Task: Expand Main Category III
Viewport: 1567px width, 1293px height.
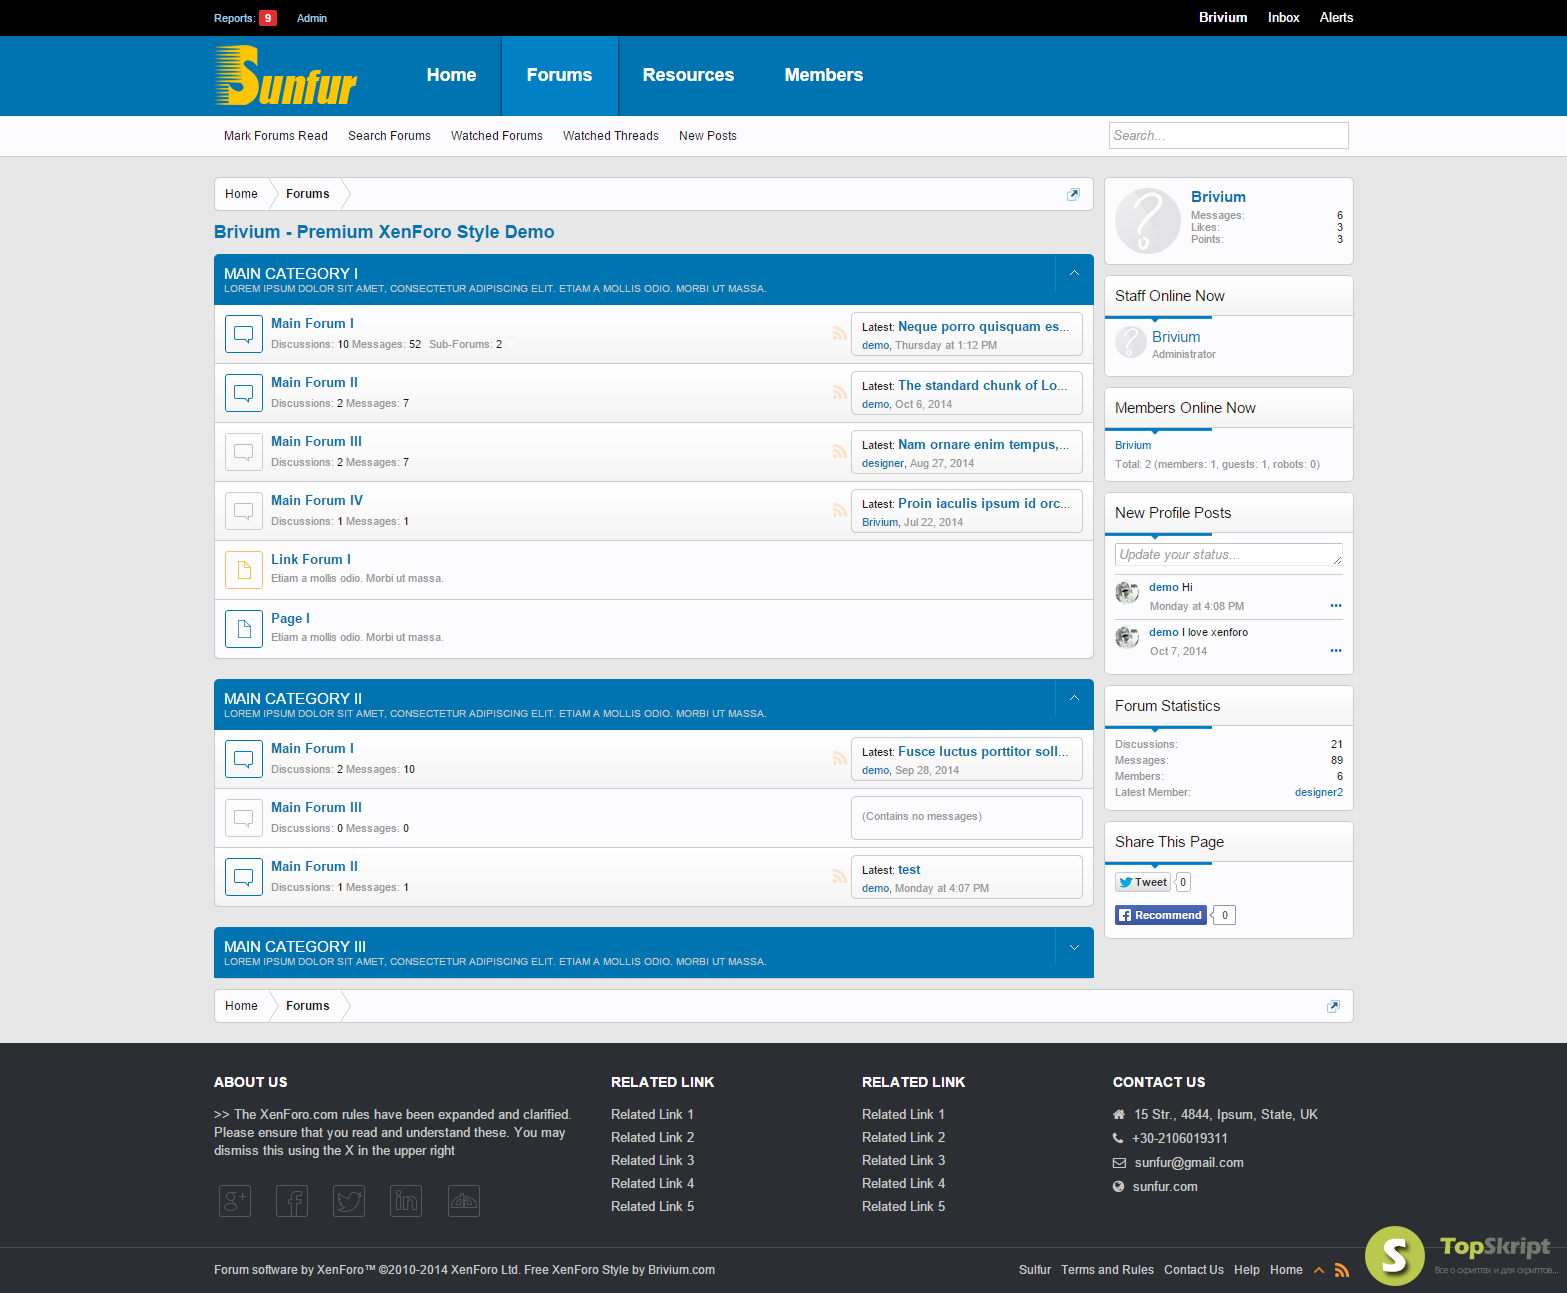Action: coord(1074,947)
